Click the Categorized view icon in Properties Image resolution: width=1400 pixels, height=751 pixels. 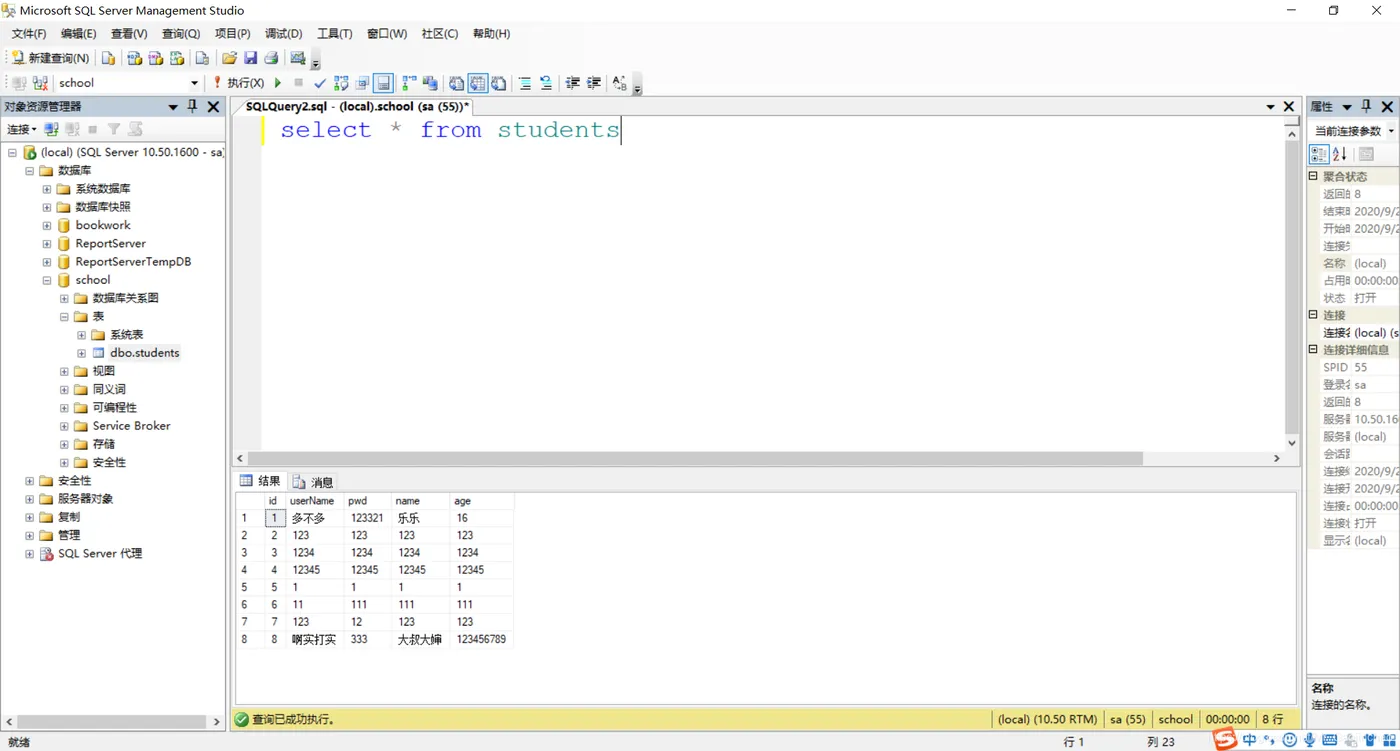1319,154
